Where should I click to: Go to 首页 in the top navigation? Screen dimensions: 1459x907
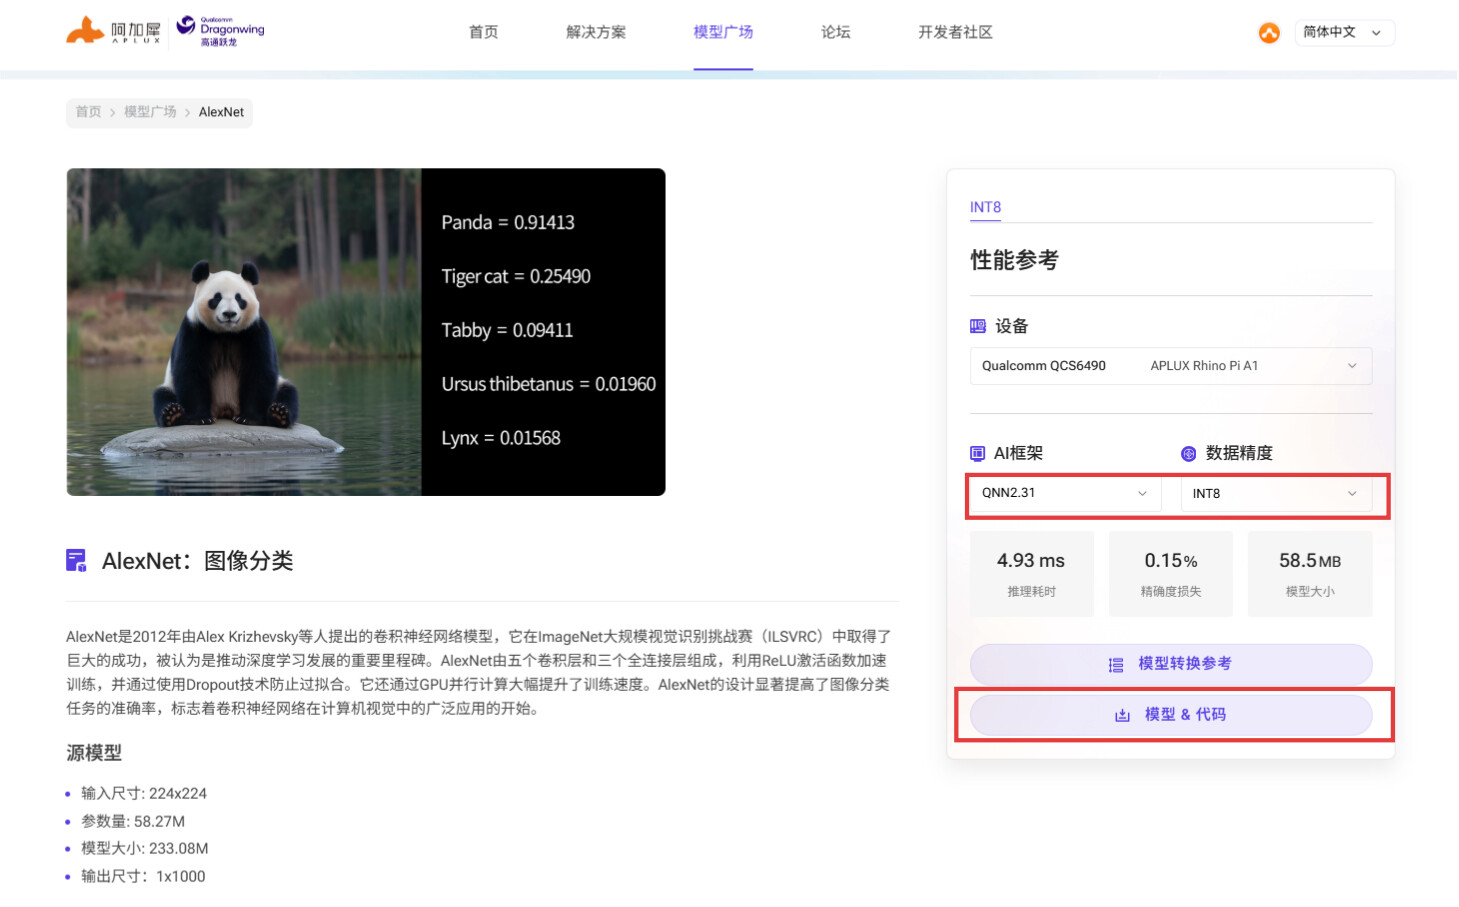tap(483, 32)
